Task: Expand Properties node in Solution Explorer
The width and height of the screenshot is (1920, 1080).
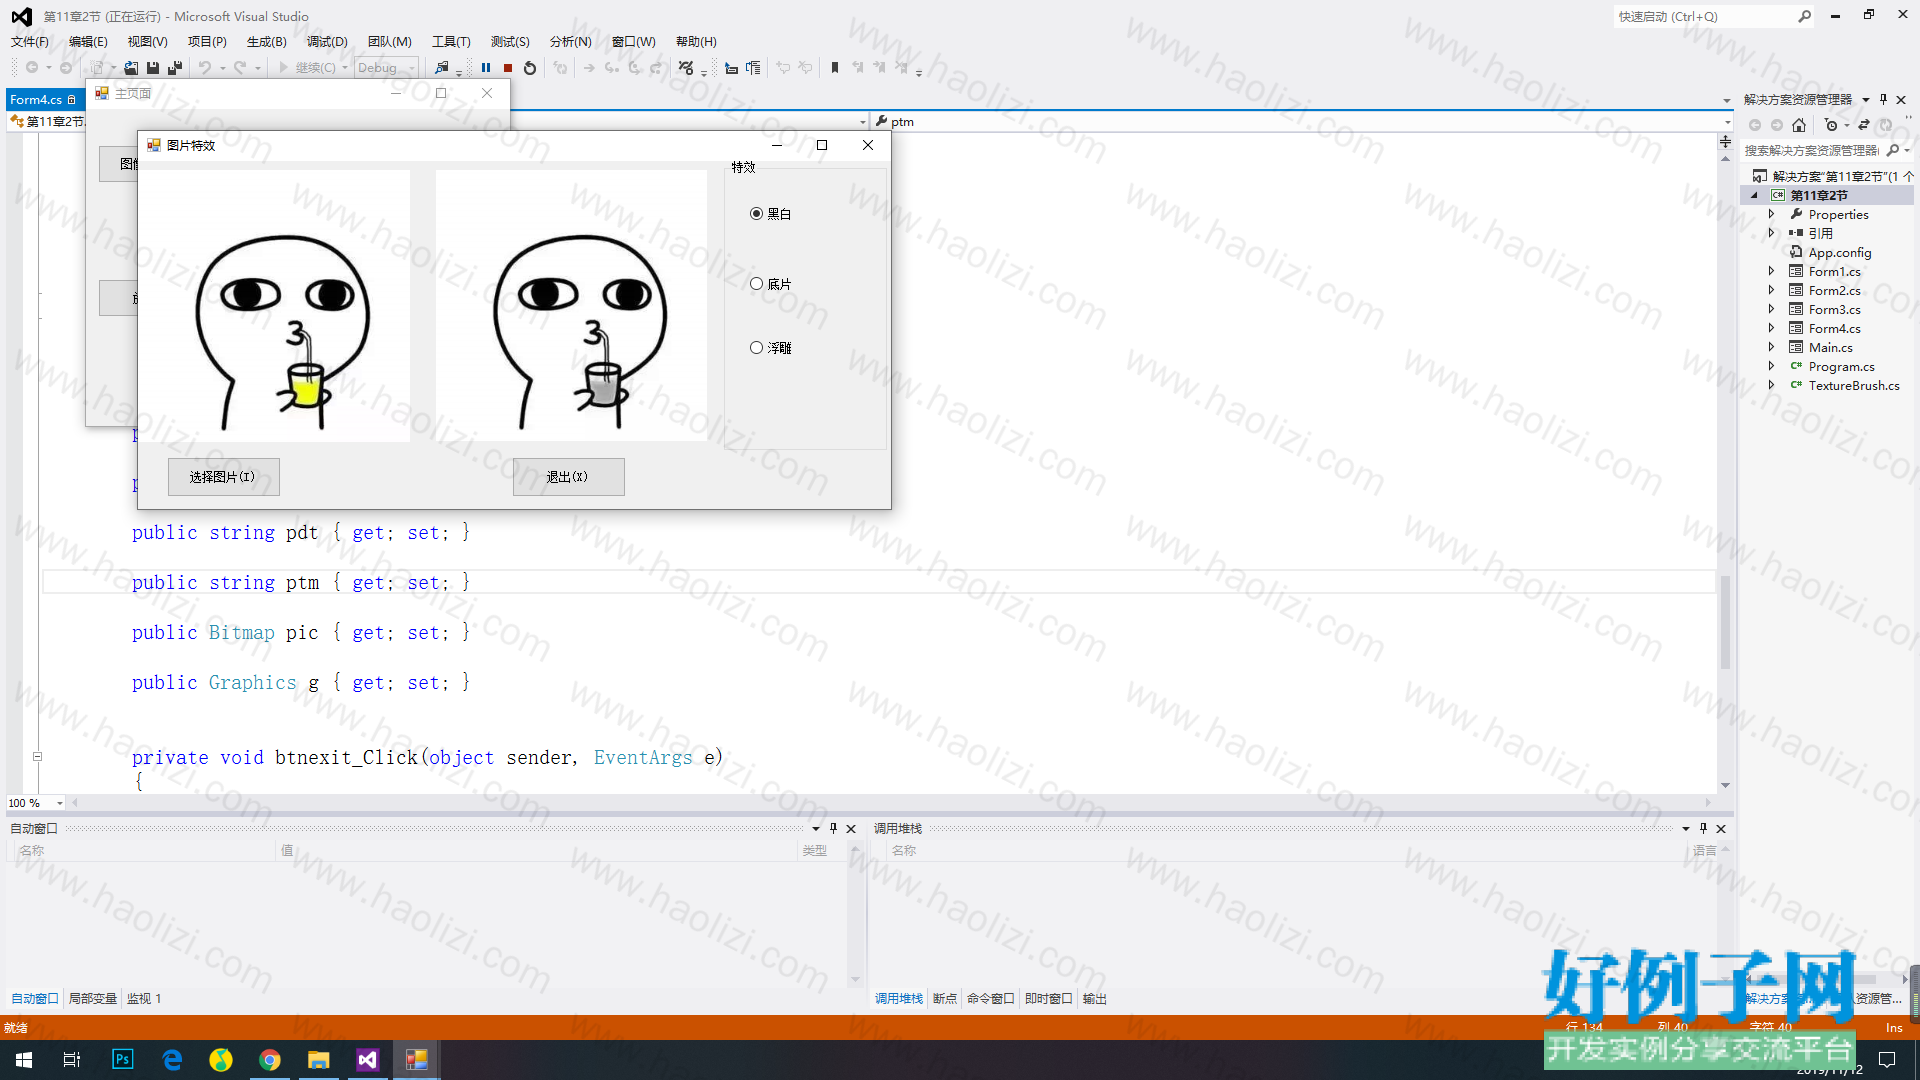Action: pos(1771,214)
